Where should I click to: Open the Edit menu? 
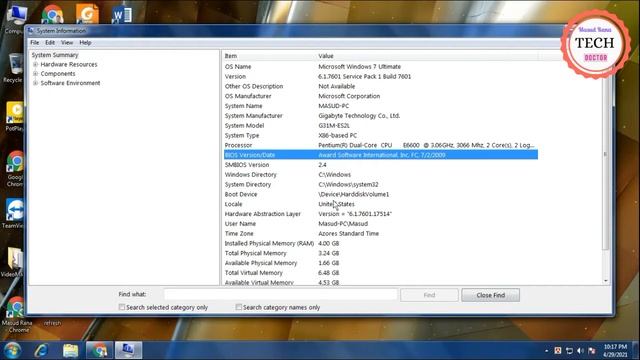pyautogui.click(x=50, y=42)
